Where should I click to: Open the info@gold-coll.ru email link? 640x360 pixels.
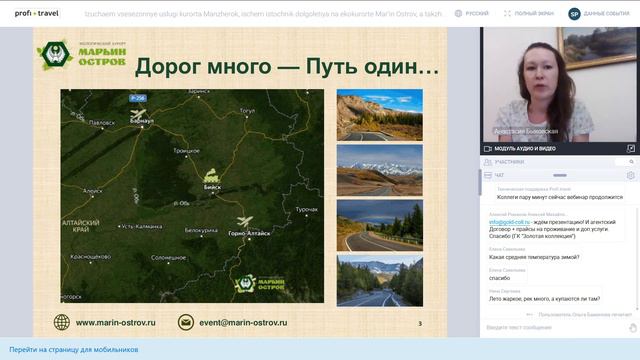pos(509,222)
